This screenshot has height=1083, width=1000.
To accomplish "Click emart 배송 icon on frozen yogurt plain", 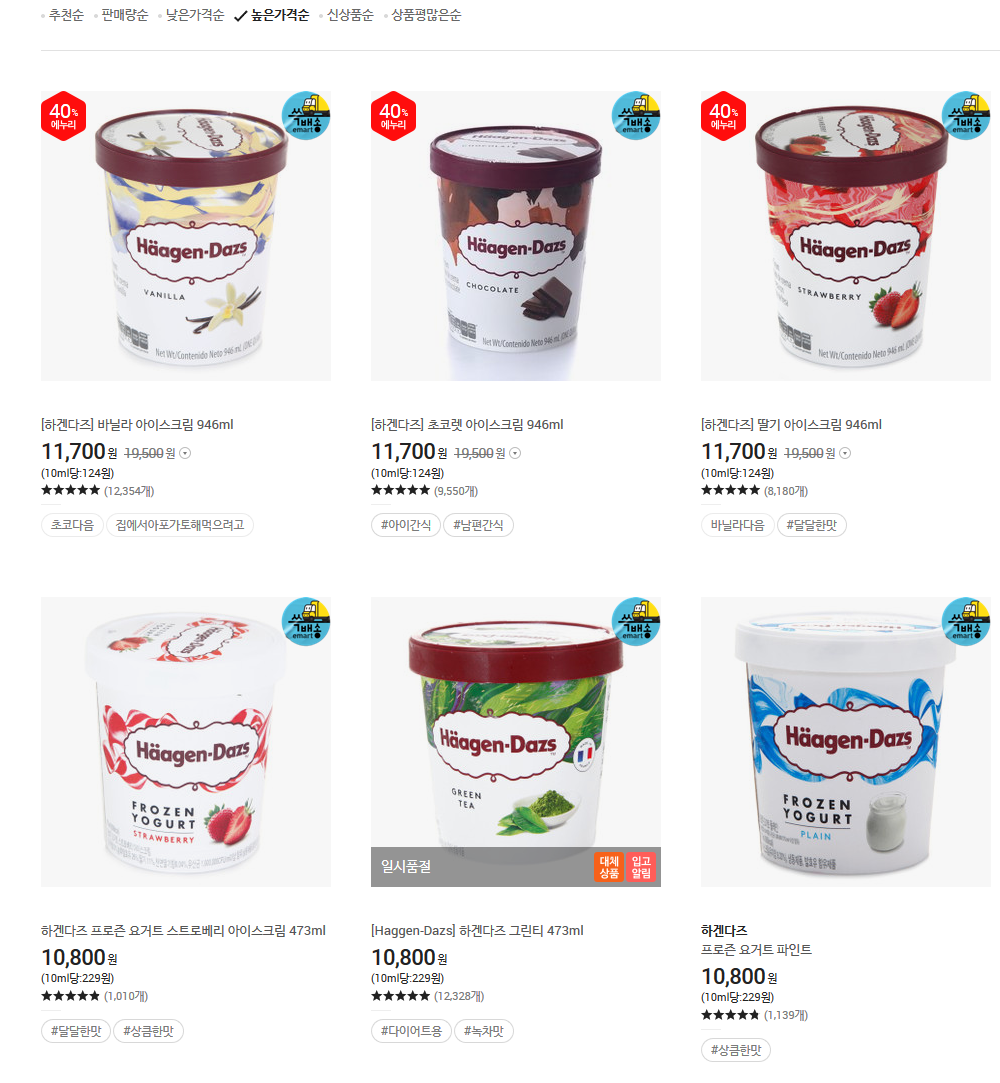I will point(966,622).
